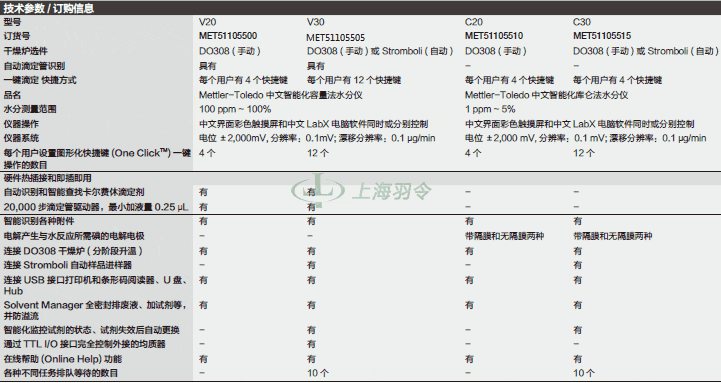This screenshot has width=721, height=383.
Task: Select 10 个 in the C30 column
Action: pos(584,373)
